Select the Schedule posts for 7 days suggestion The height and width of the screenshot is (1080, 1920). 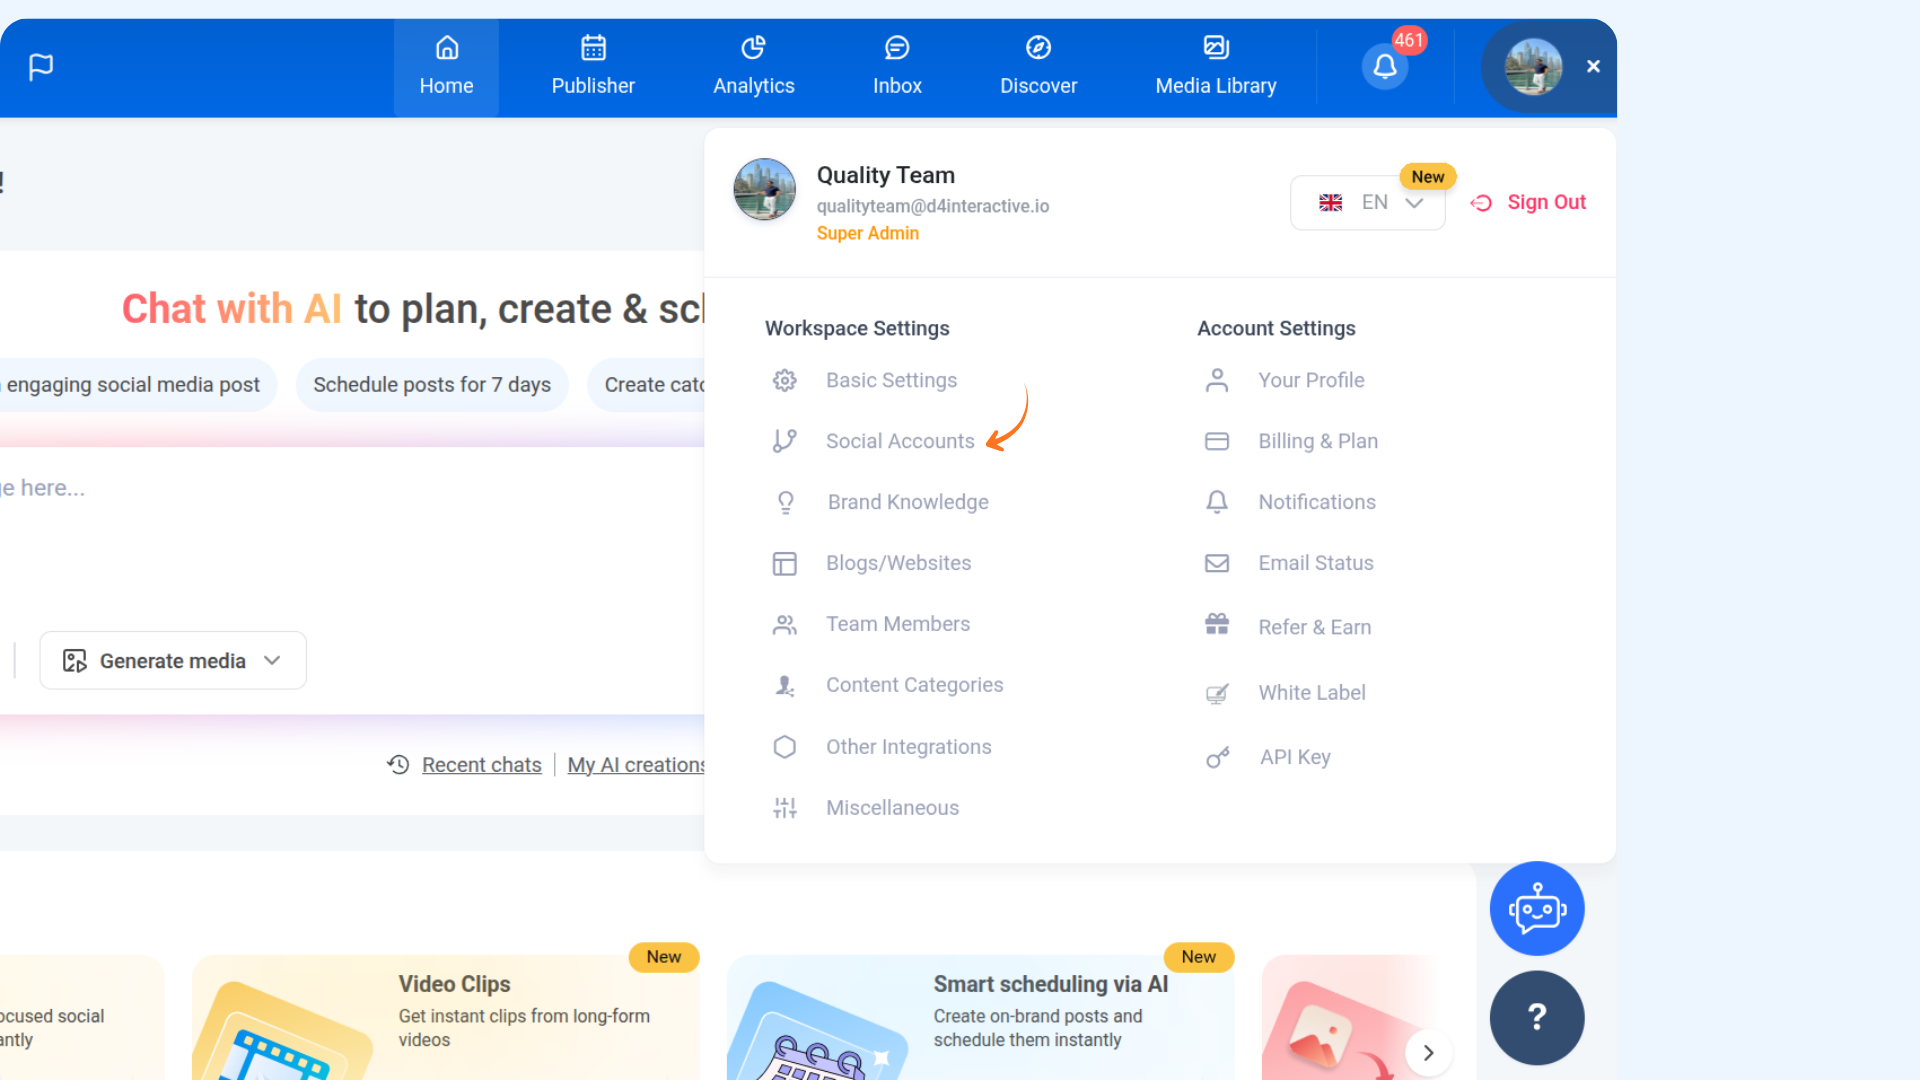432,385
